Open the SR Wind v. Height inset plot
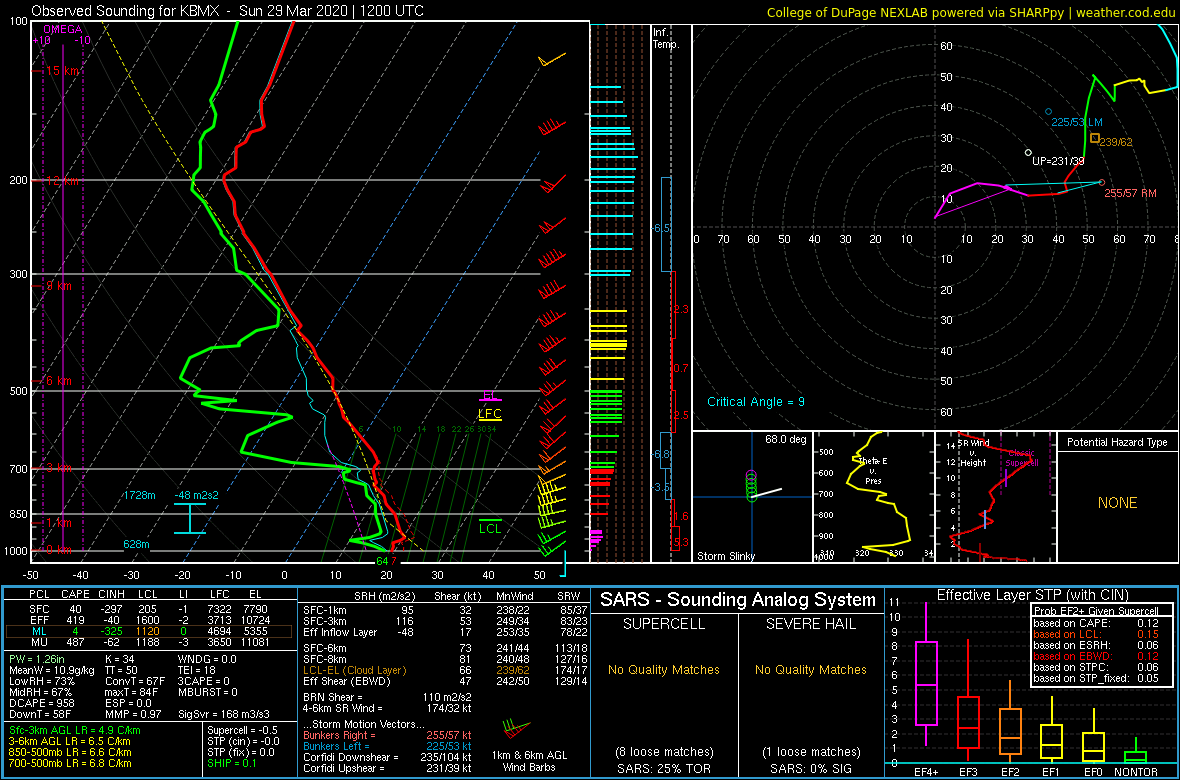This screenshot has height=780, width=1180. point(995,497)
